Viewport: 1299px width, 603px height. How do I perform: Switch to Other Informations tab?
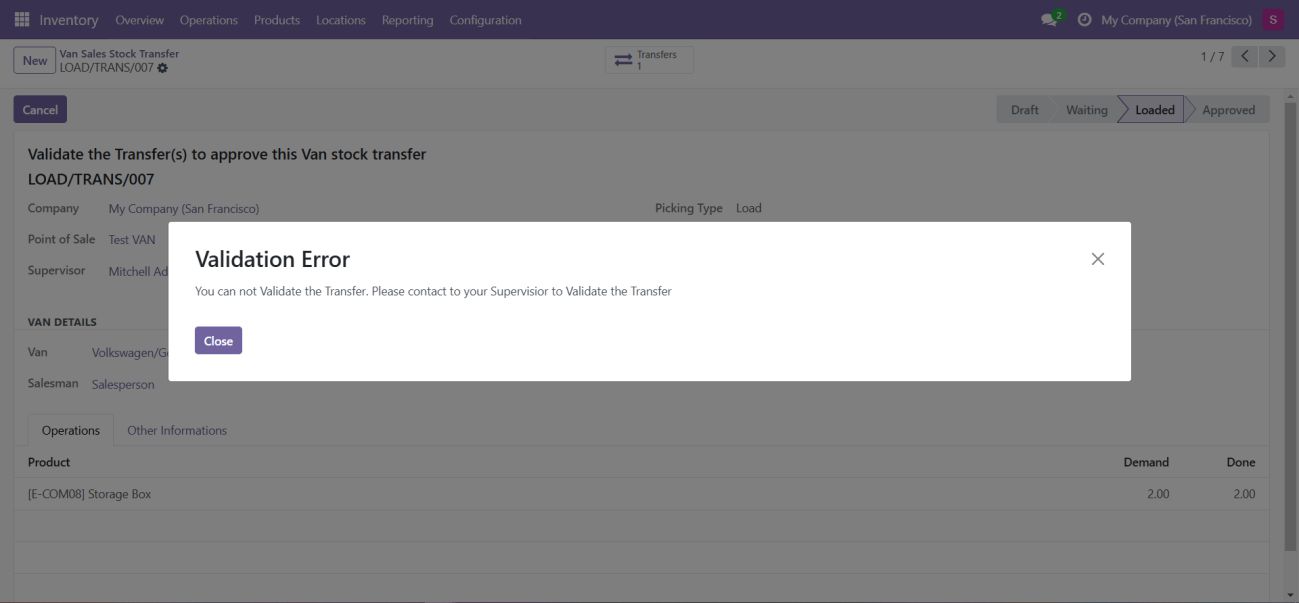click(177, 431)
